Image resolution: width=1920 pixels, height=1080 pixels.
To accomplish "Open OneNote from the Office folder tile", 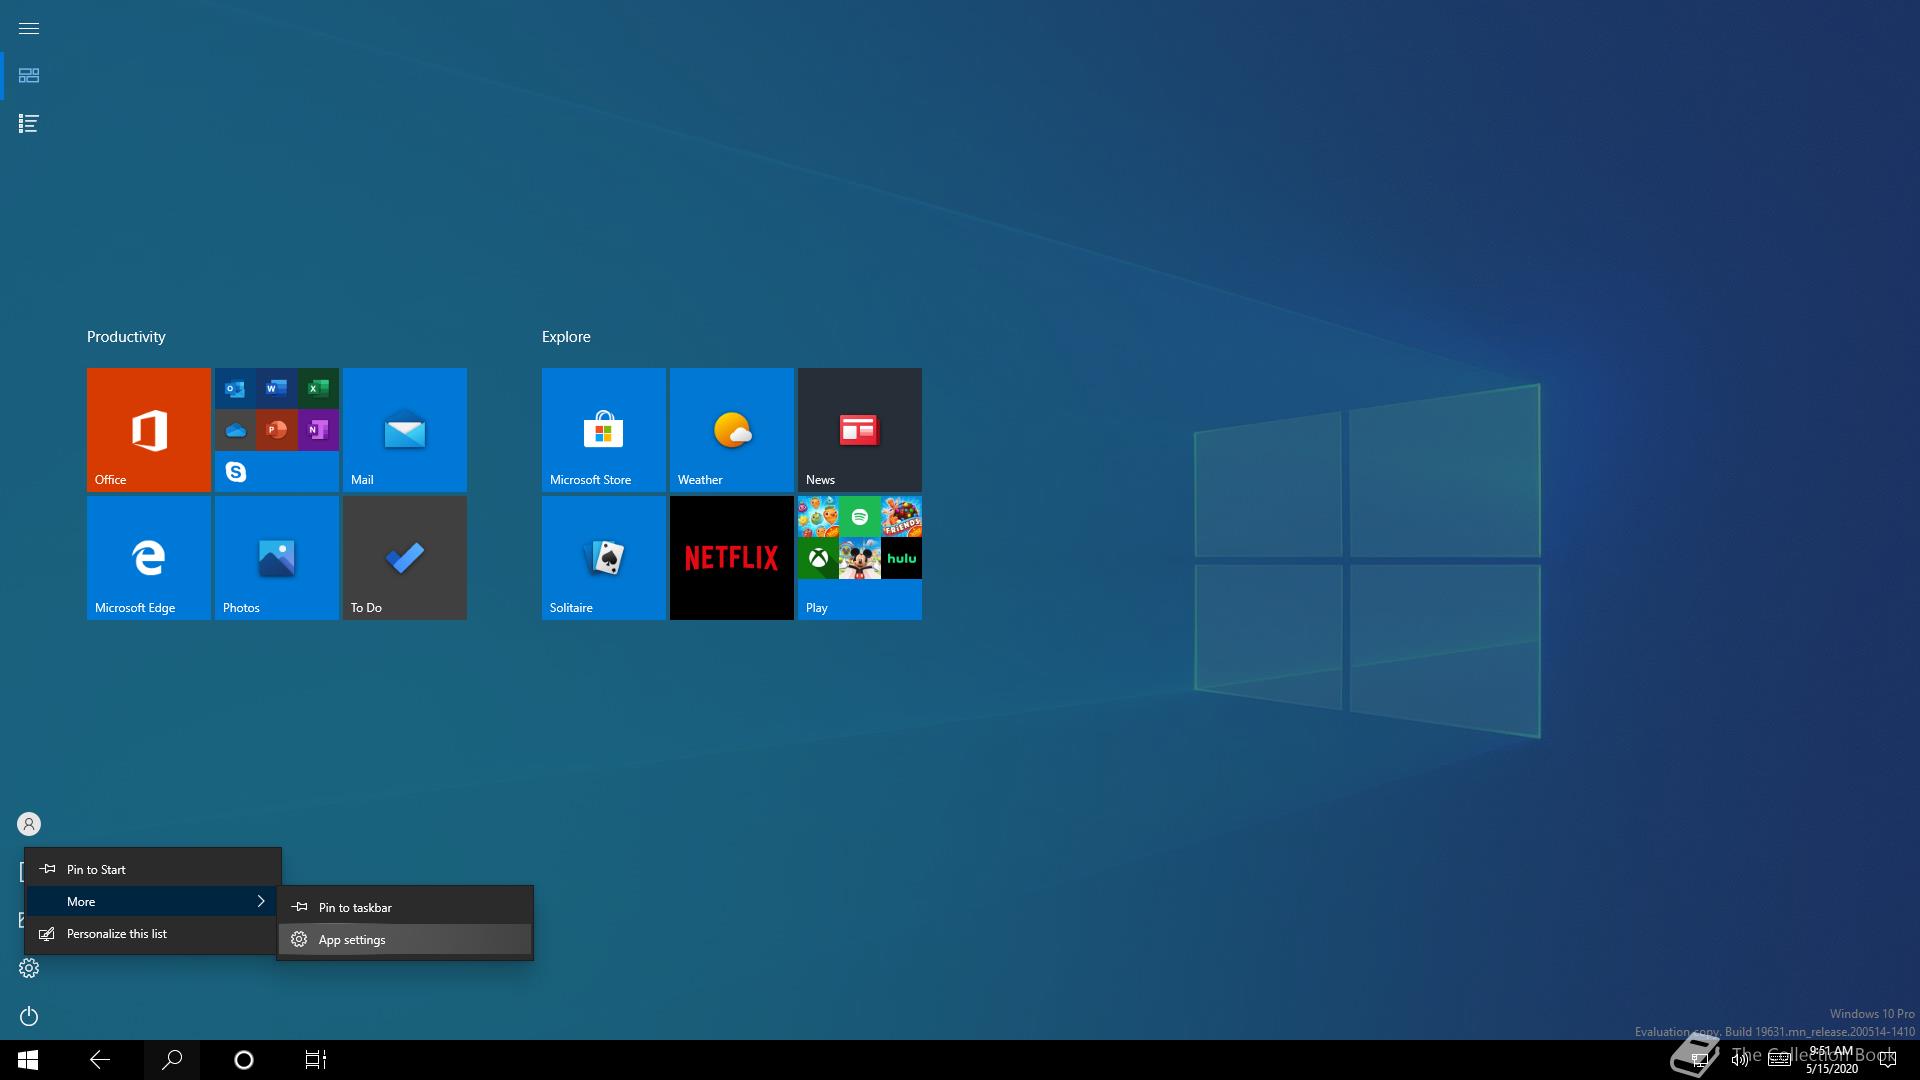I will tap(318, 430).
